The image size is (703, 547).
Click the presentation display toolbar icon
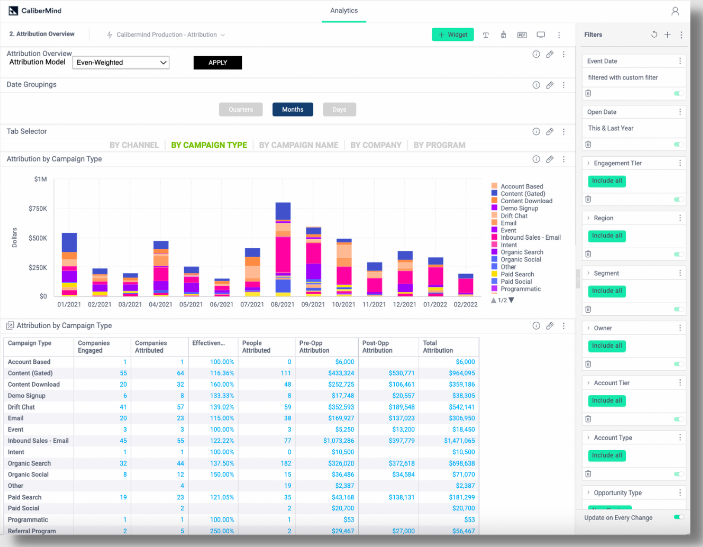point(541,35)
